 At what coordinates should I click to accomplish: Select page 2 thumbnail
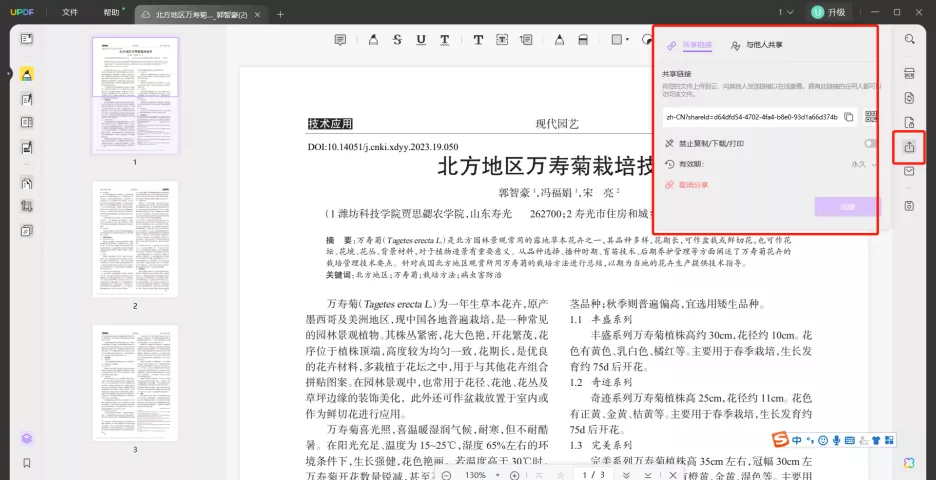pyautogui.click(x=135, y=239)
